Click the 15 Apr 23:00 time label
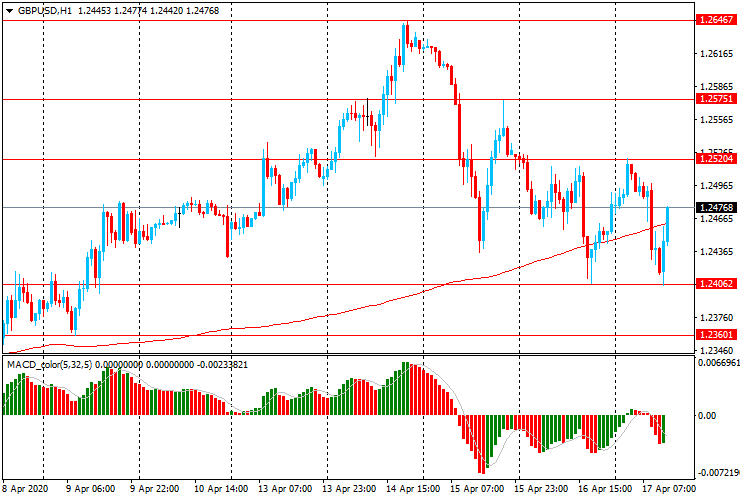 click(541, 488)
